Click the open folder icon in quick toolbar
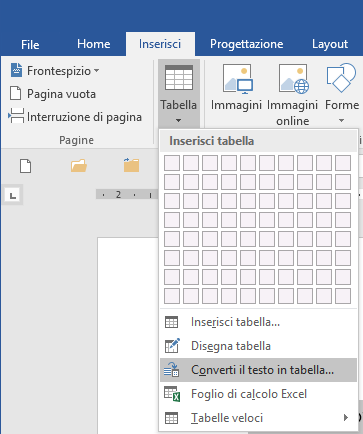 click(79, 166)
